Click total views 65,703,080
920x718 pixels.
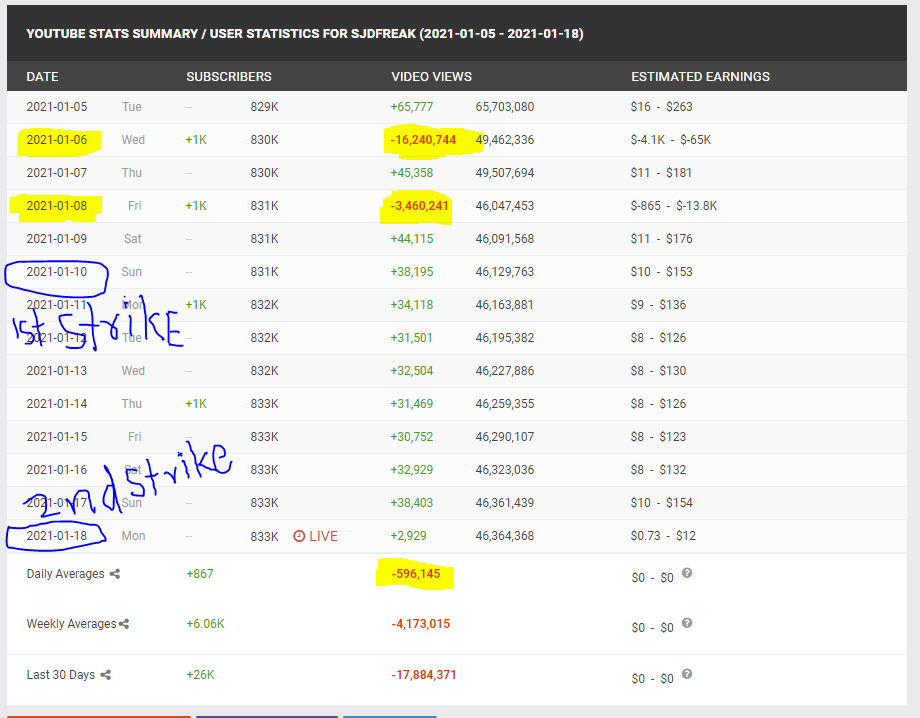tap(505, 107)
